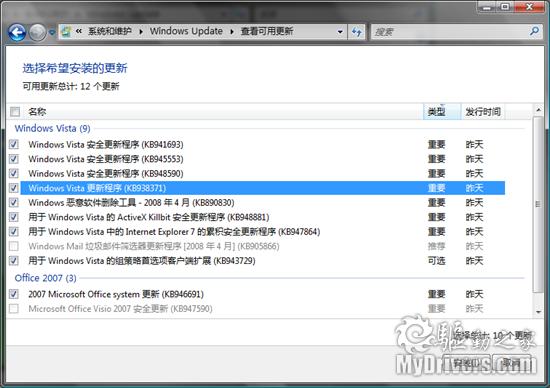Collapse the Office 2007 (3) group
550x388 pixels.
coord(46,278)
